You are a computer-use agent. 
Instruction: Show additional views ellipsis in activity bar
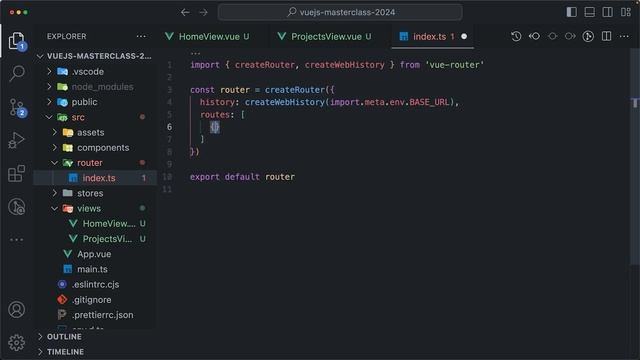tap(16, 240)
